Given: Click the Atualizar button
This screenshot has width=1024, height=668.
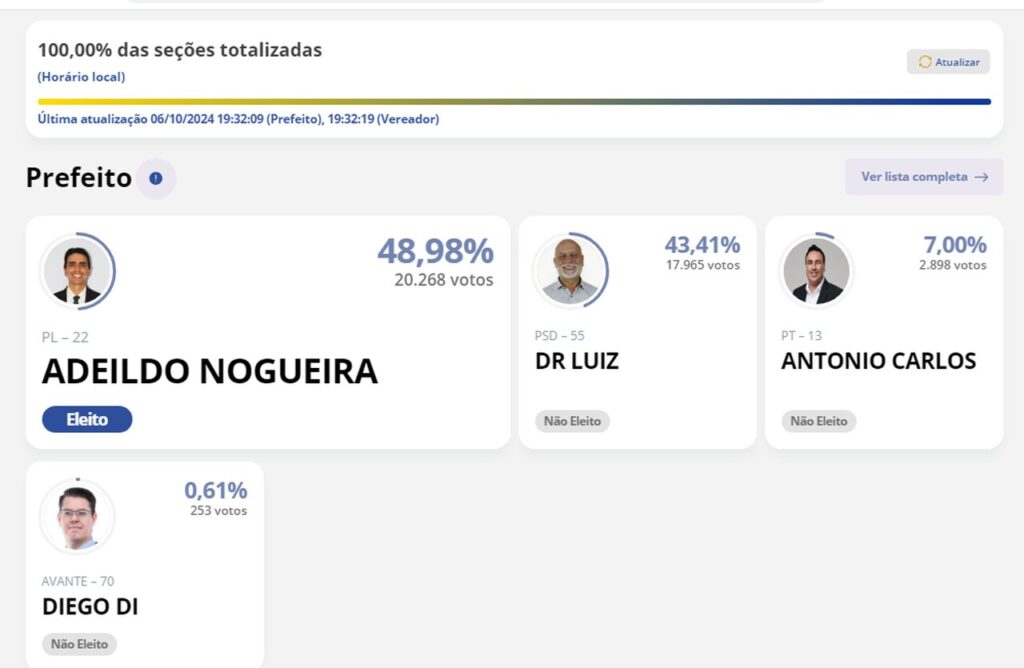Looking at the screenshot, I should [948, 62].
